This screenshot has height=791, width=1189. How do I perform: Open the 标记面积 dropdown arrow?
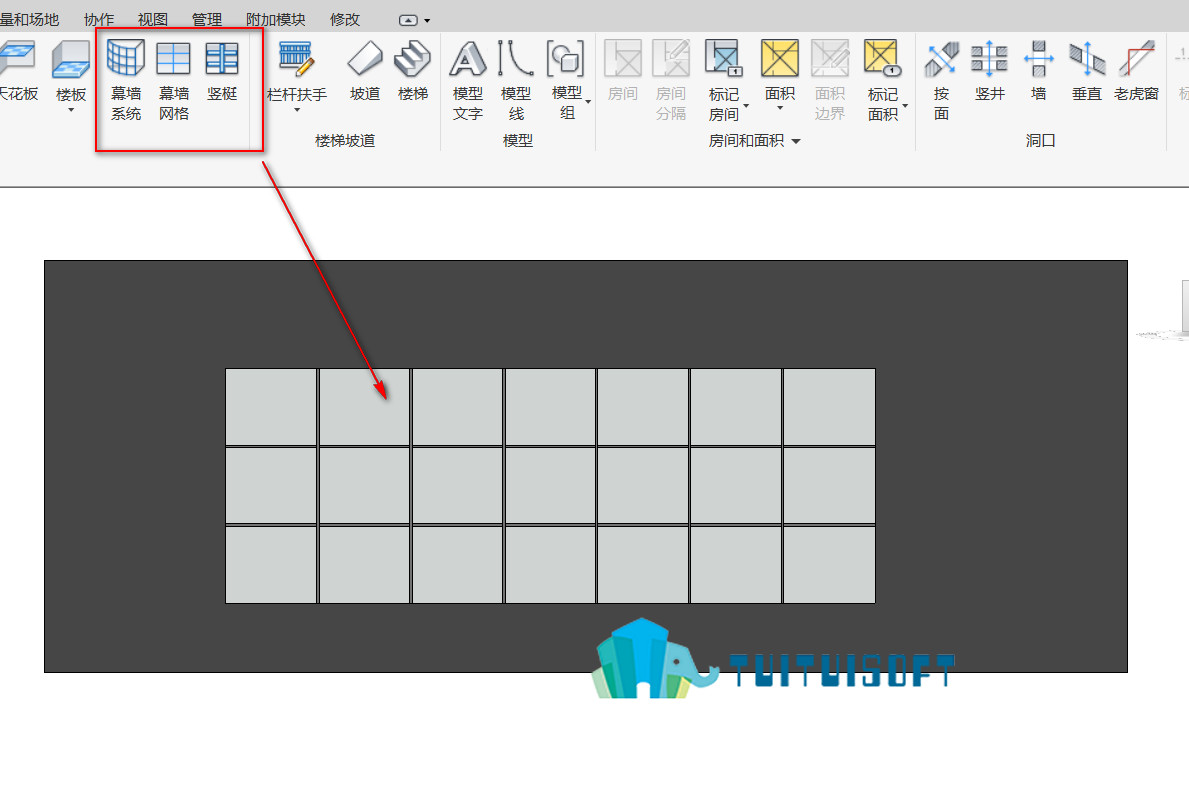(905, 105)
